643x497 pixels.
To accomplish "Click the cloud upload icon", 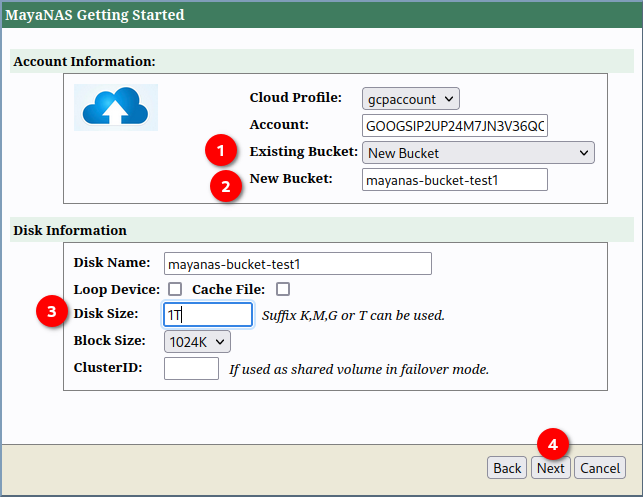I will [x=116, y=106].
